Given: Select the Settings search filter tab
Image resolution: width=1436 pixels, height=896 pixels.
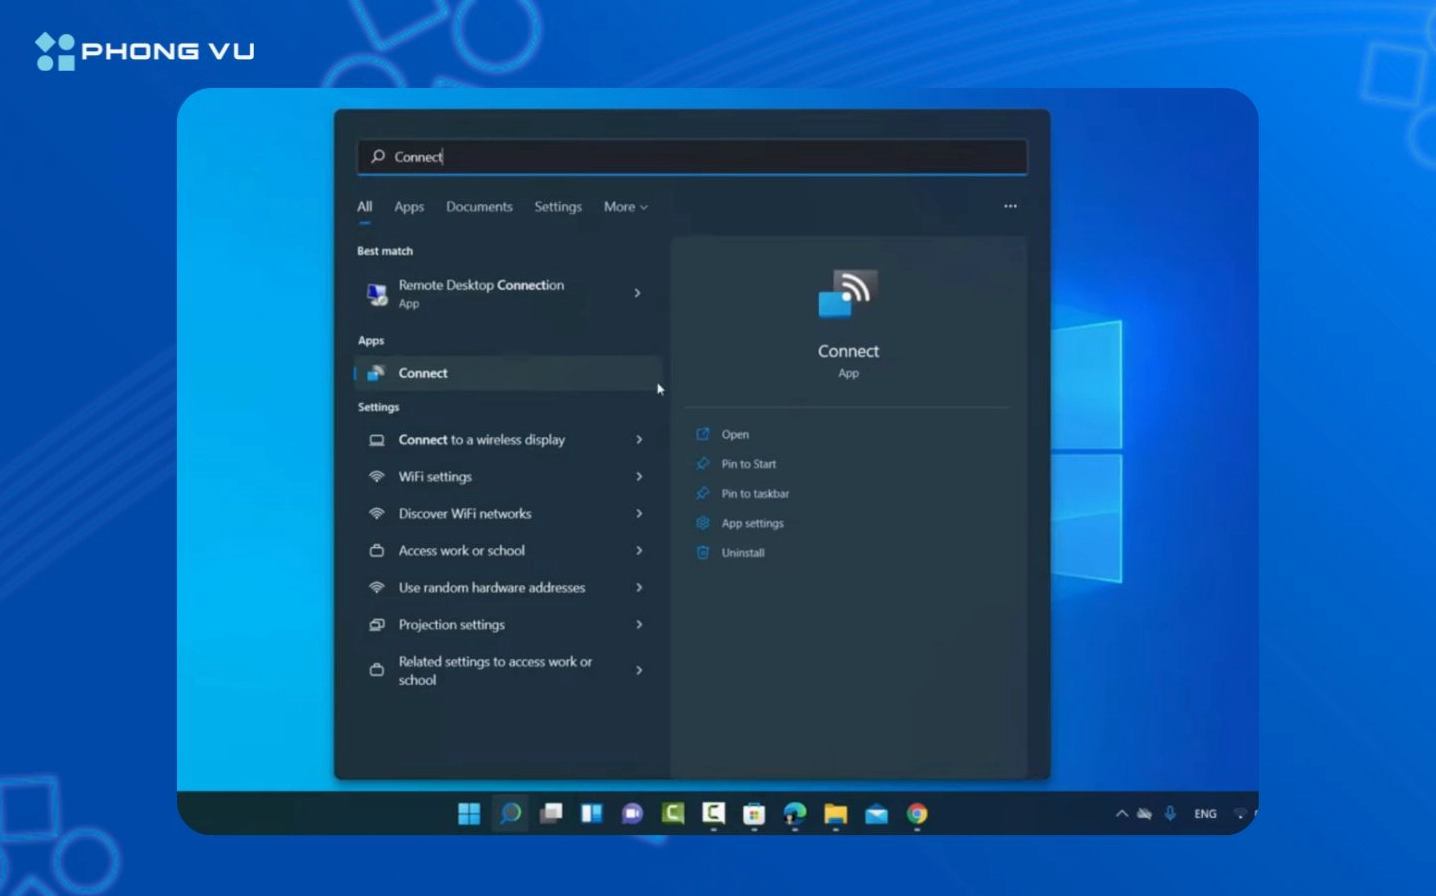Looking at the screenshot, I should coord(557,207).
